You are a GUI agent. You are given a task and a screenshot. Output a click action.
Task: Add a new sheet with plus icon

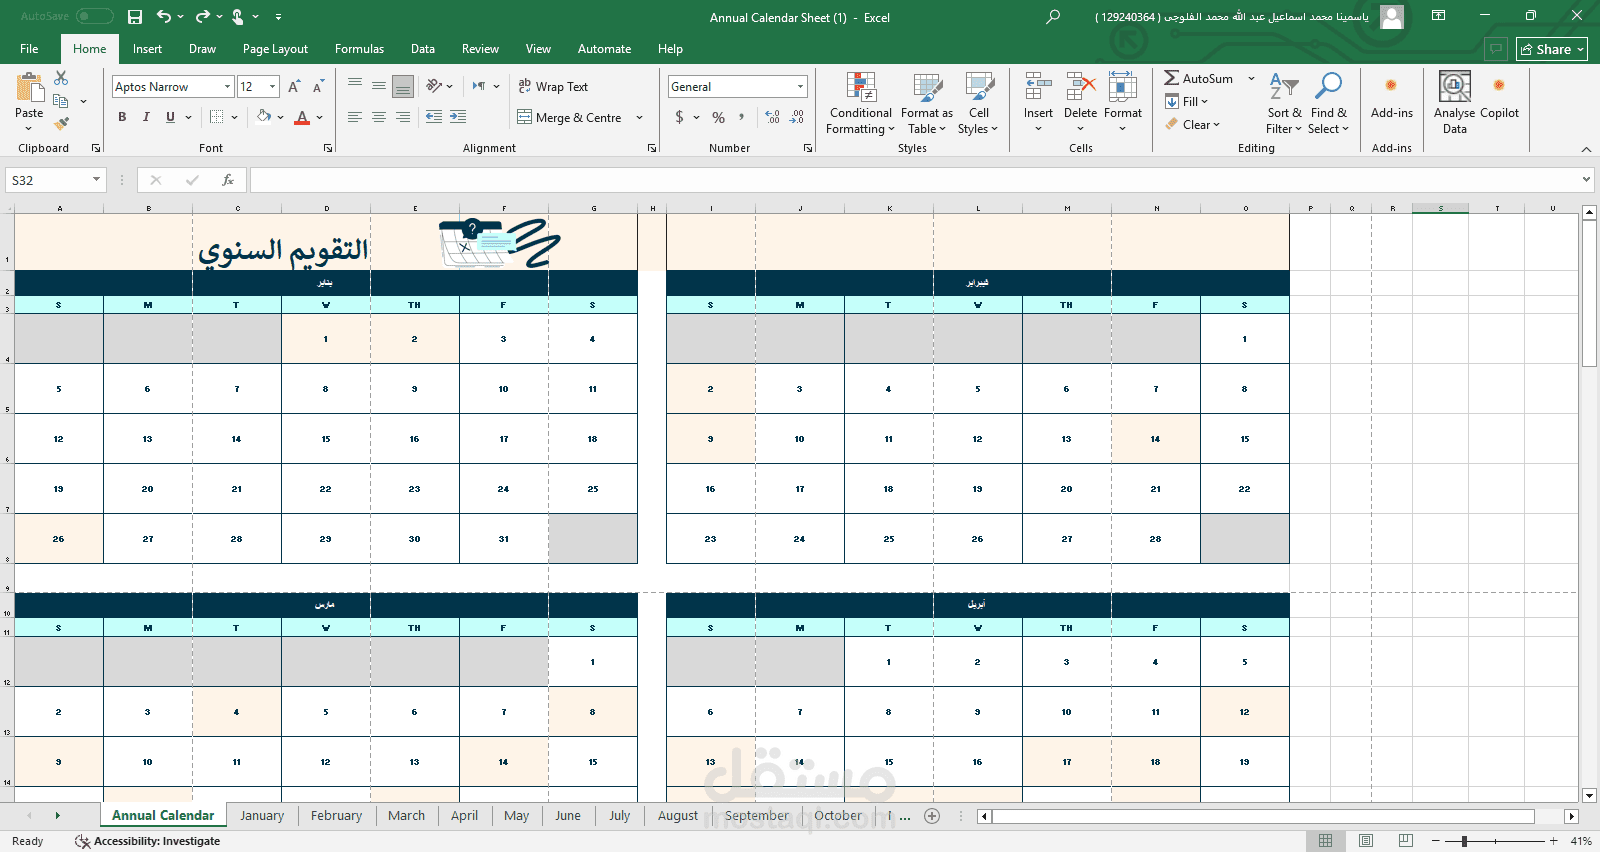click(x=932, y=816)
